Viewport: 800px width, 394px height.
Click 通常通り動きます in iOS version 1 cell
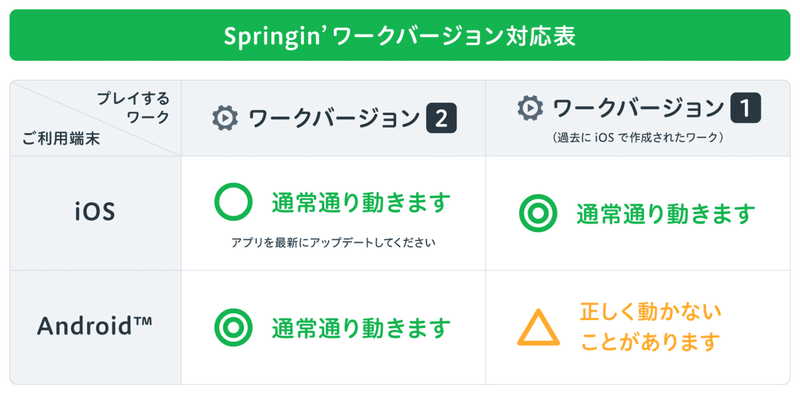point(666,214)
